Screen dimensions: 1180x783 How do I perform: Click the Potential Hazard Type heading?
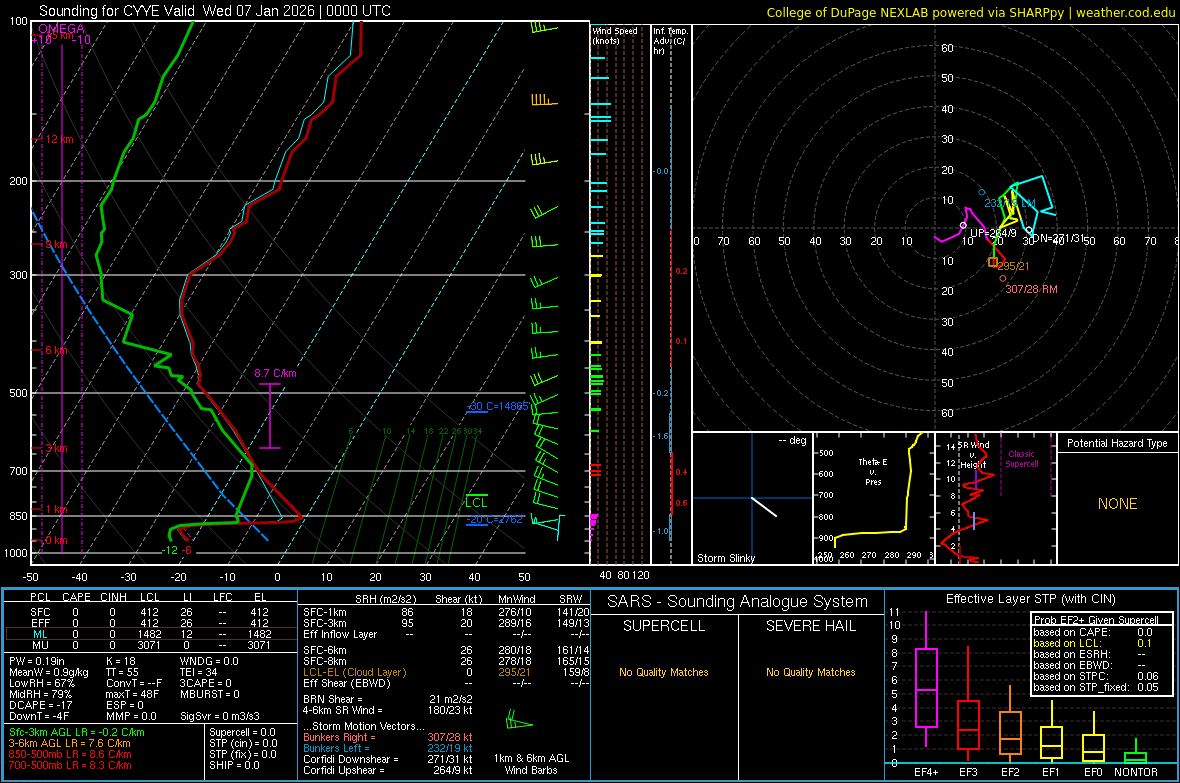point(1117,443)
